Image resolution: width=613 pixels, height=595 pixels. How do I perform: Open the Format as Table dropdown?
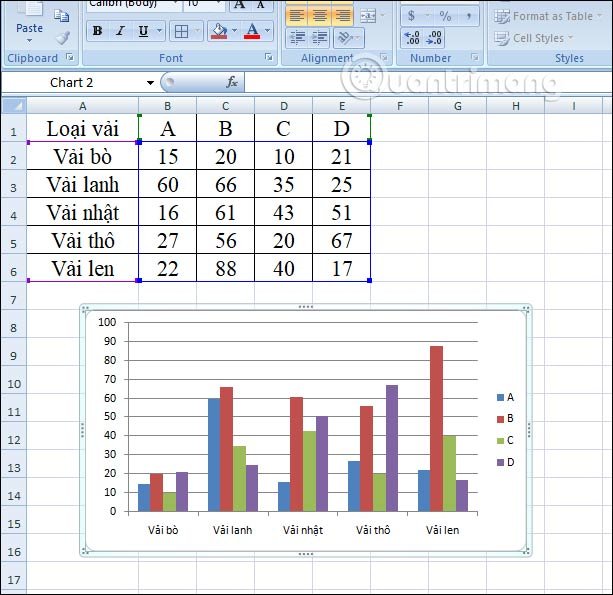tap(554, 16)
